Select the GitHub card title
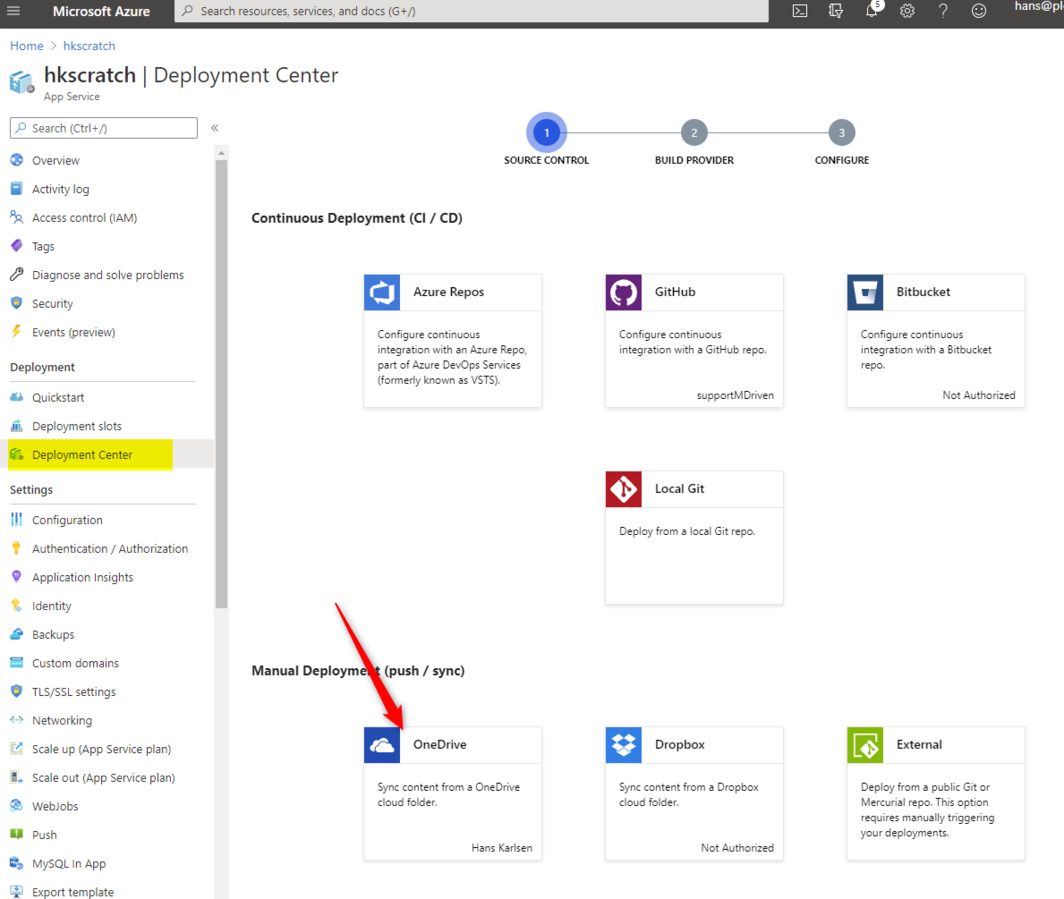Screen dimensions: 1064x899 pos(675,292)
